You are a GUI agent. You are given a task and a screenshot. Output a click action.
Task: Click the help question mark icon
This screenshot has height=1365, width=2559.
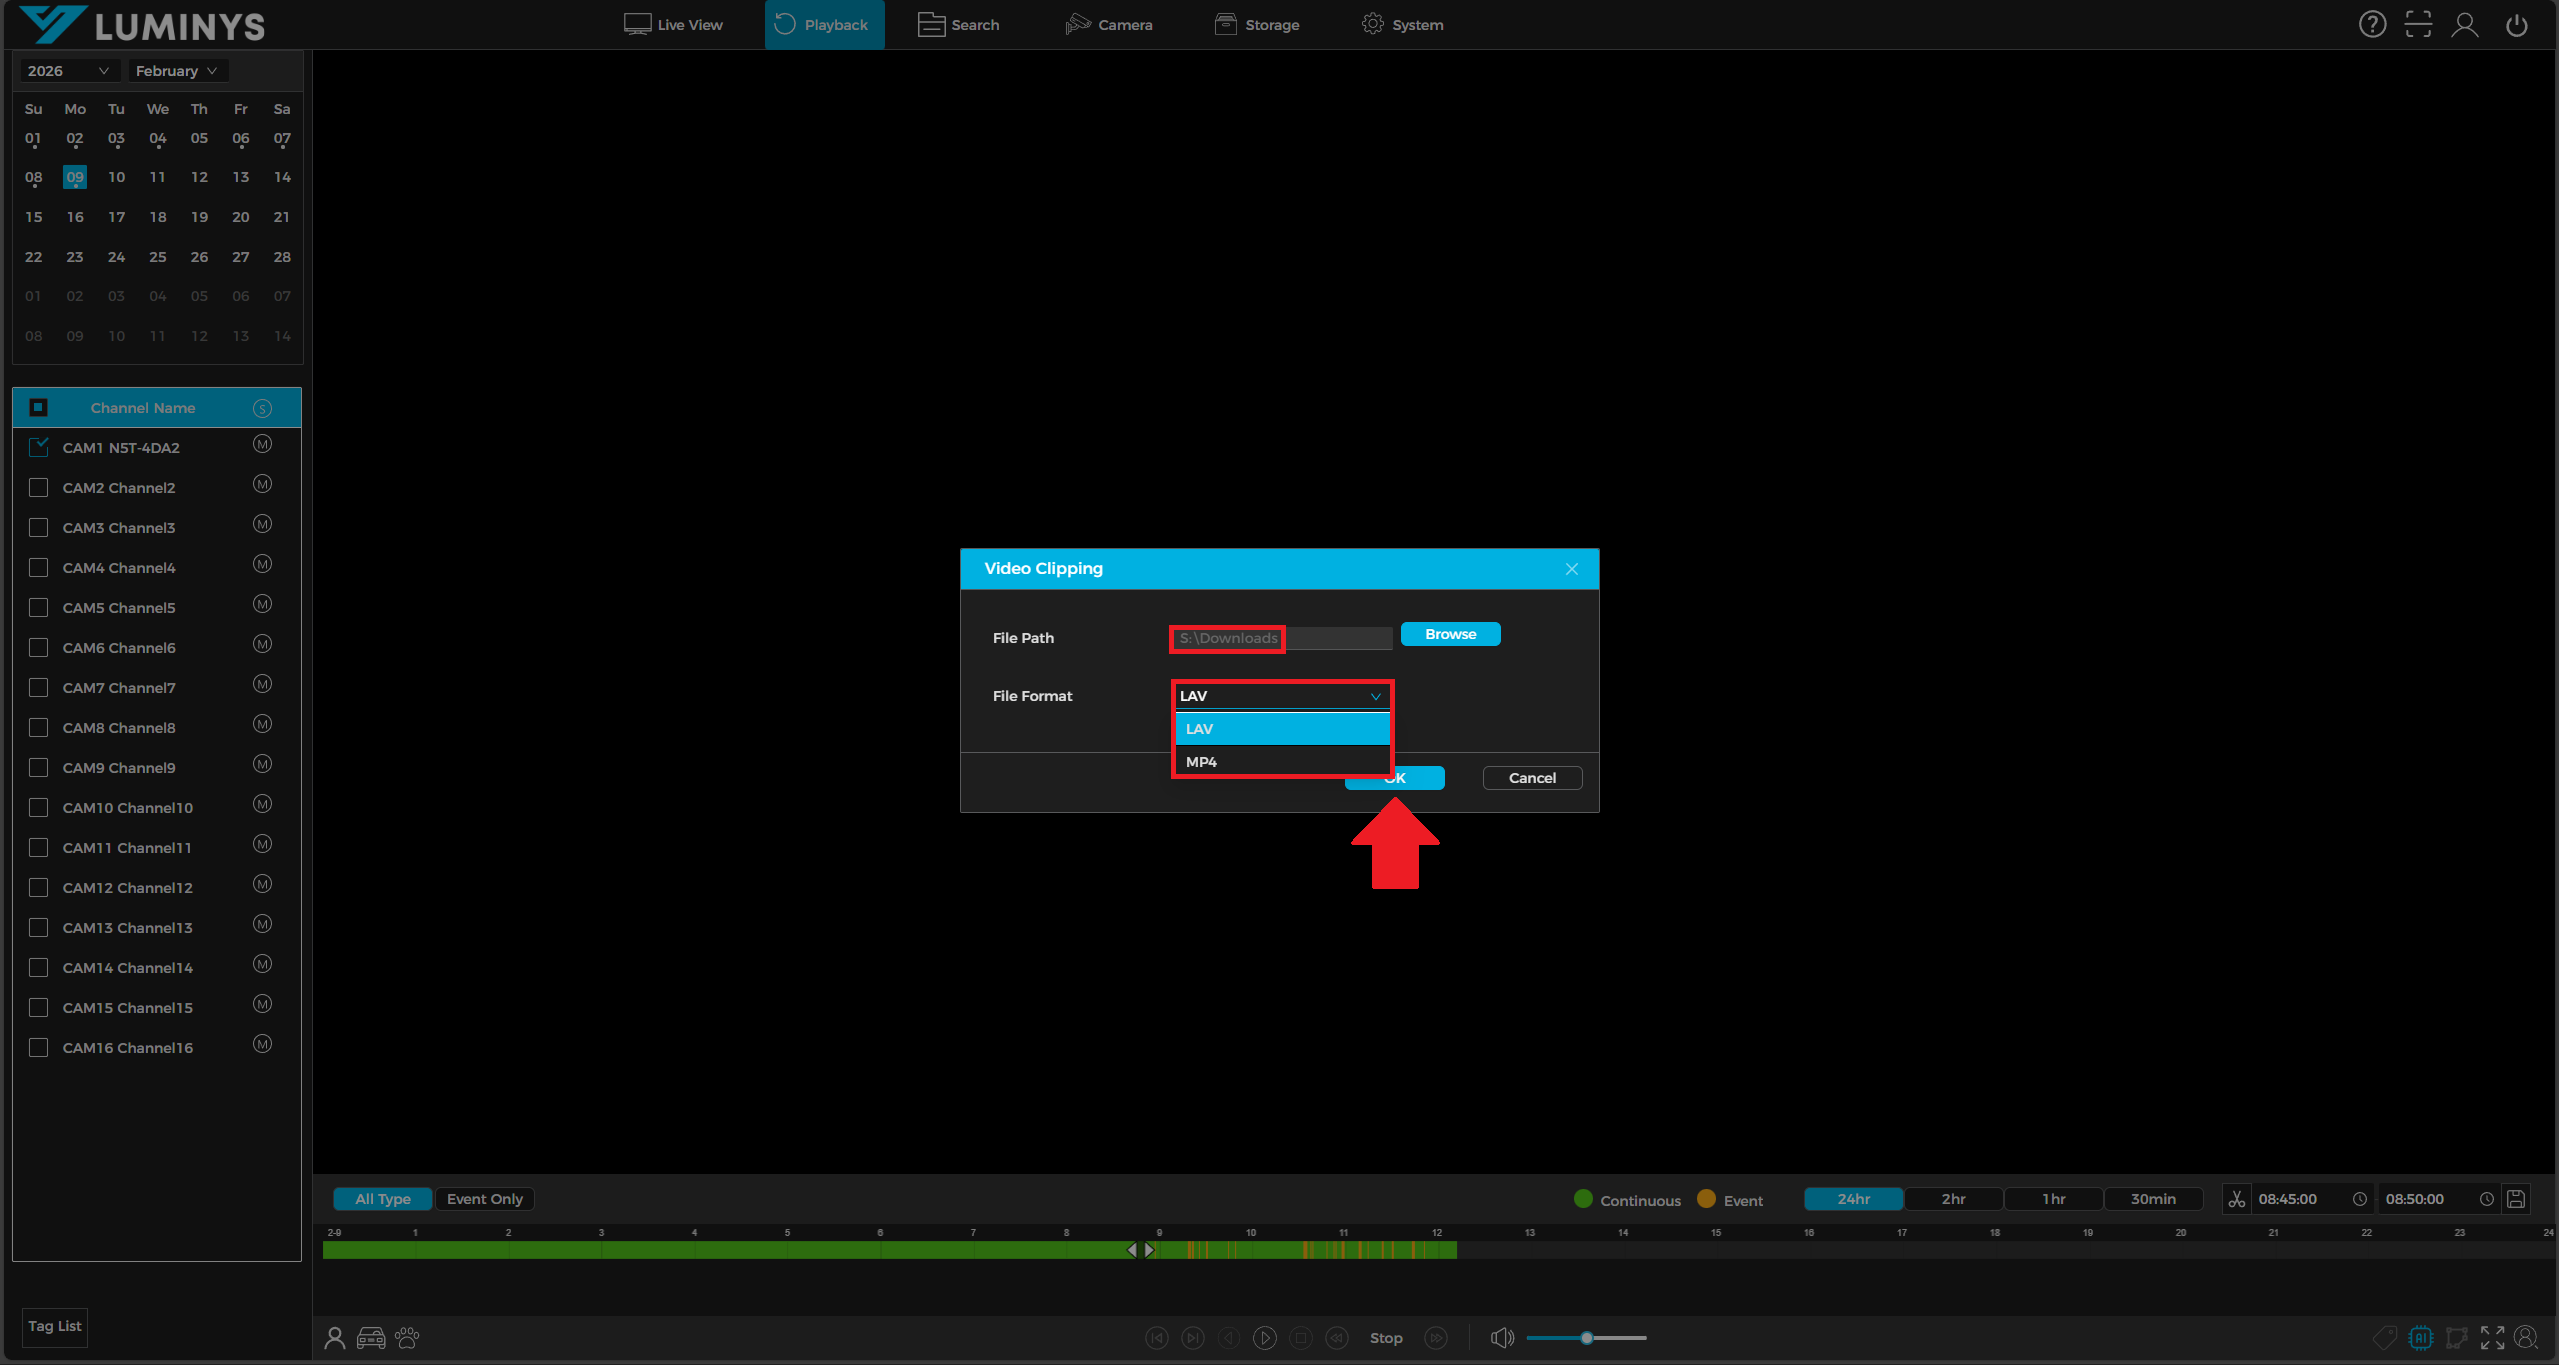(x=2372, y=25)
